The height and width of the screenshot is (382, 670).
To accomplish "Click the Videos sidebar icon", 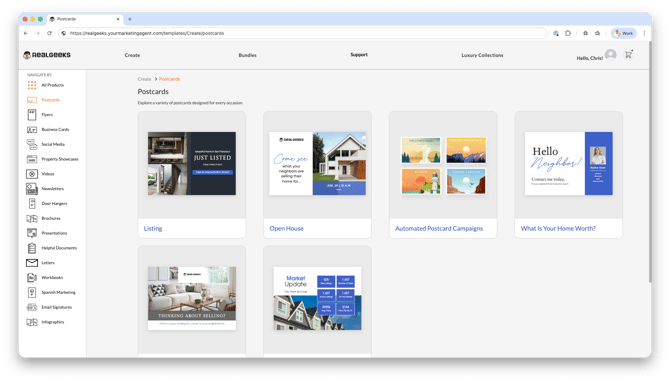I will (x=32, y=174).
